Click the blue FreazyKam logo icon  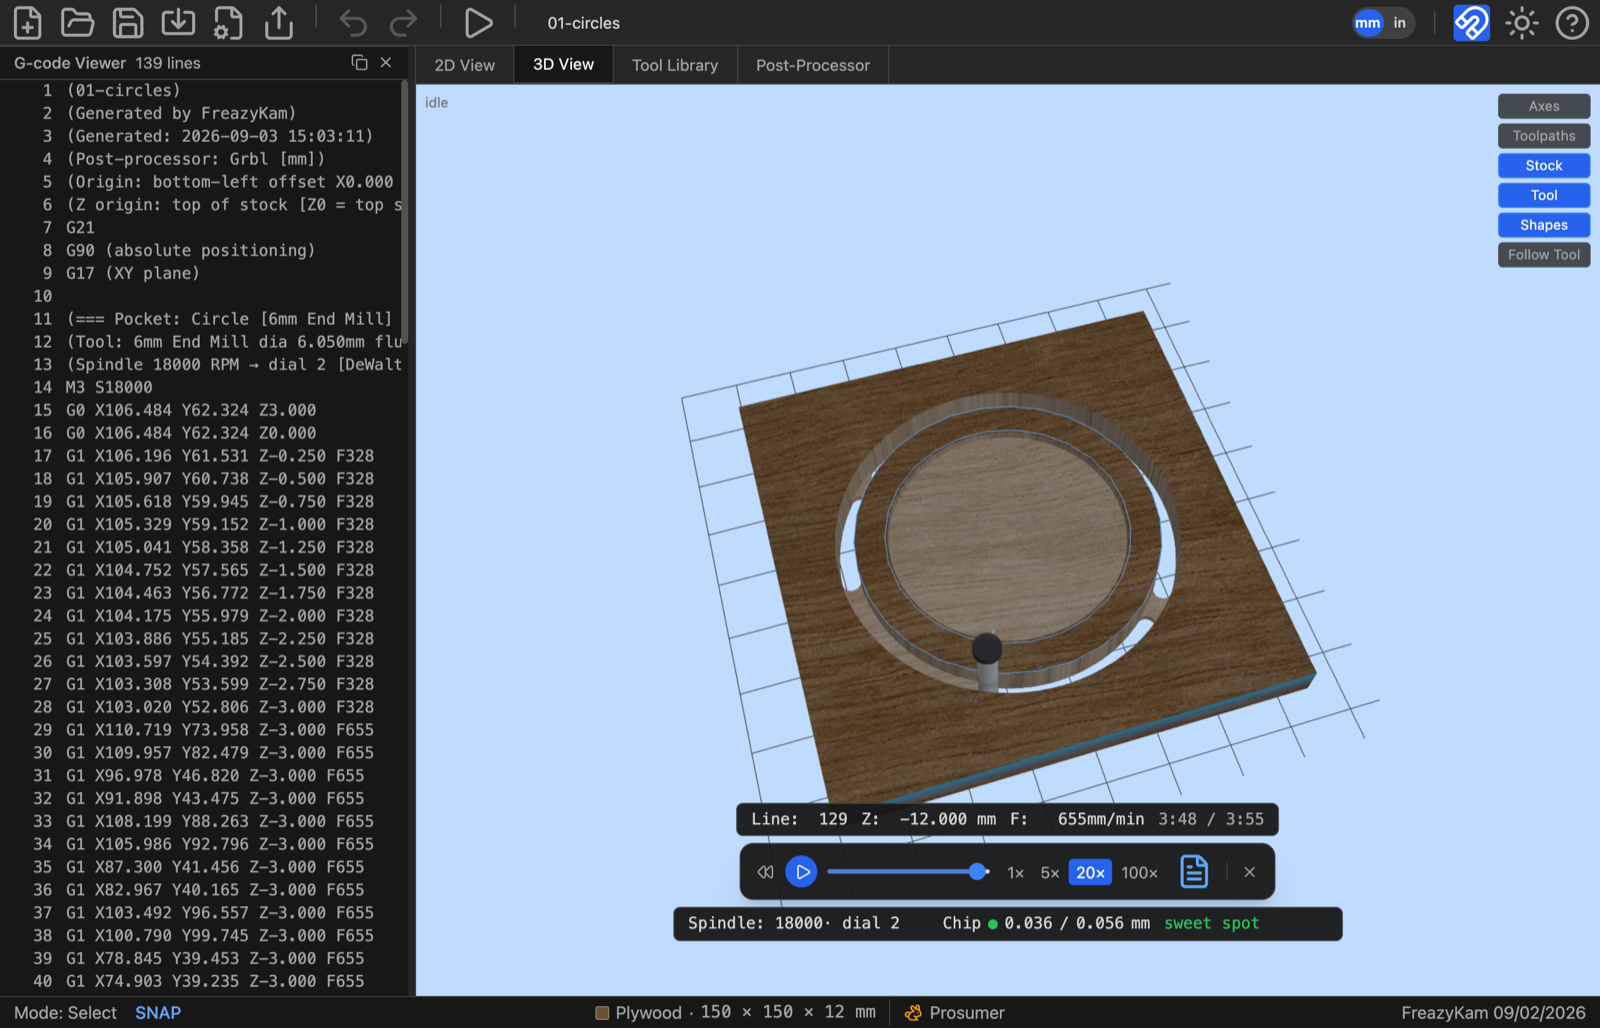pyautogui.click(x=1471, y=22)
